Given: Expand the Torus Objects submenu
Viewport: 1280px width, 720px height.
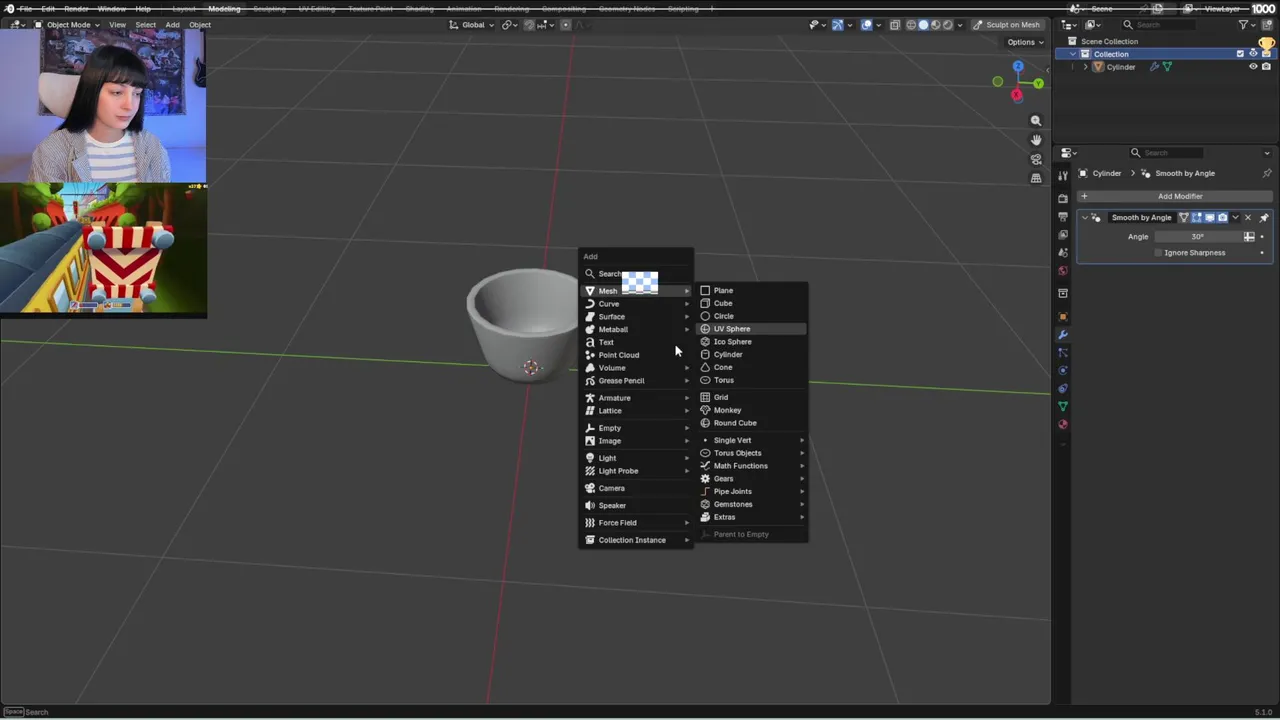Looking at the screenshot, I should click(751, 453).
